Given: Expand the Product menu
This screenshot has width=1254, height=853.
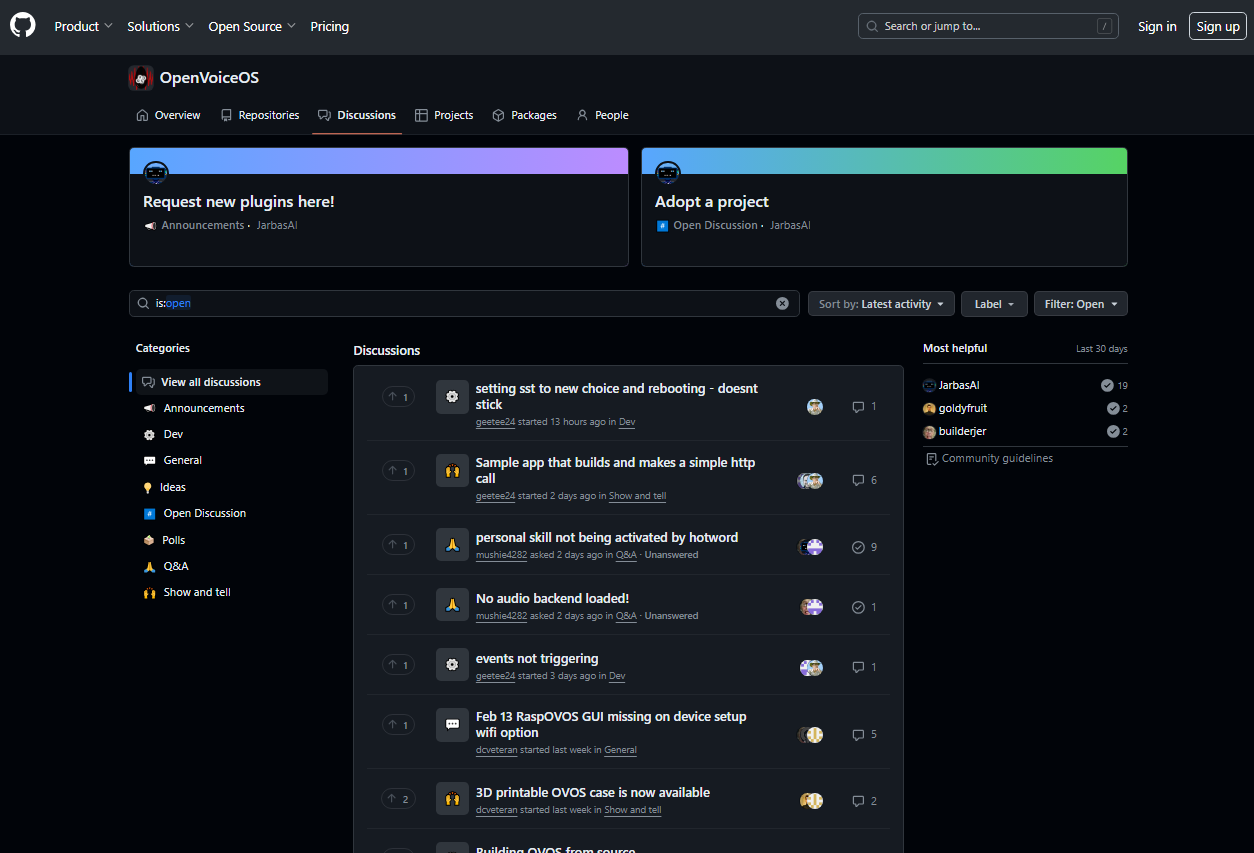Looking at the screenshot, I should pos(84,27).
